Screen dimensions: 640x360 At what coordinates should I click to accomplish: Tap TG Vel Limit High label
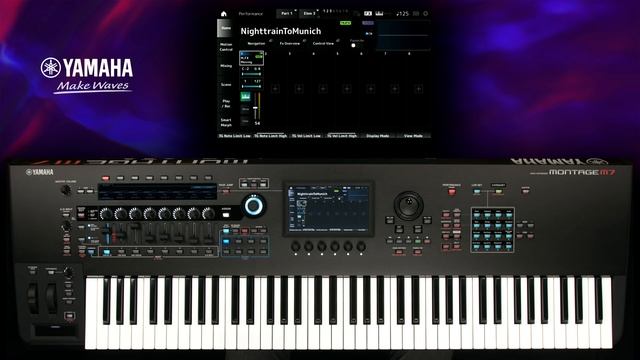click(x=342, y=136)
